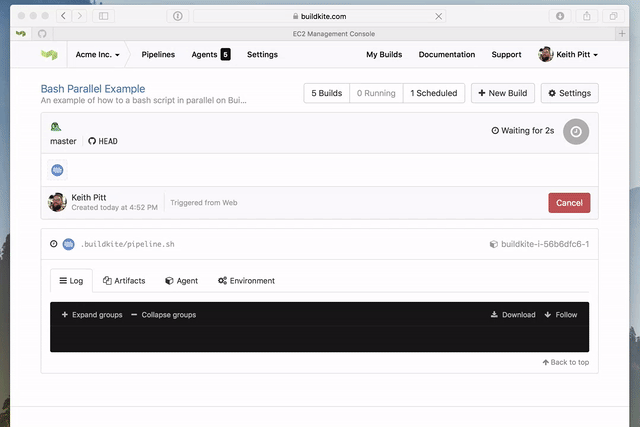Open the Keith Pitt user dropdown
Screen dimensions: 640x427
point(568,54)
